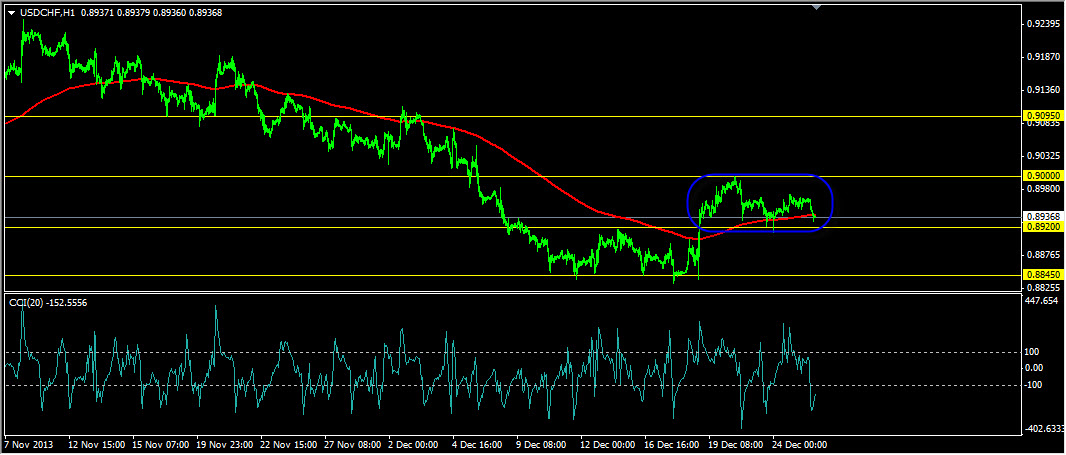Click the 19 Dec 08:00 time label
This screenshot has width=1066, height=455.
click(734, 445)
